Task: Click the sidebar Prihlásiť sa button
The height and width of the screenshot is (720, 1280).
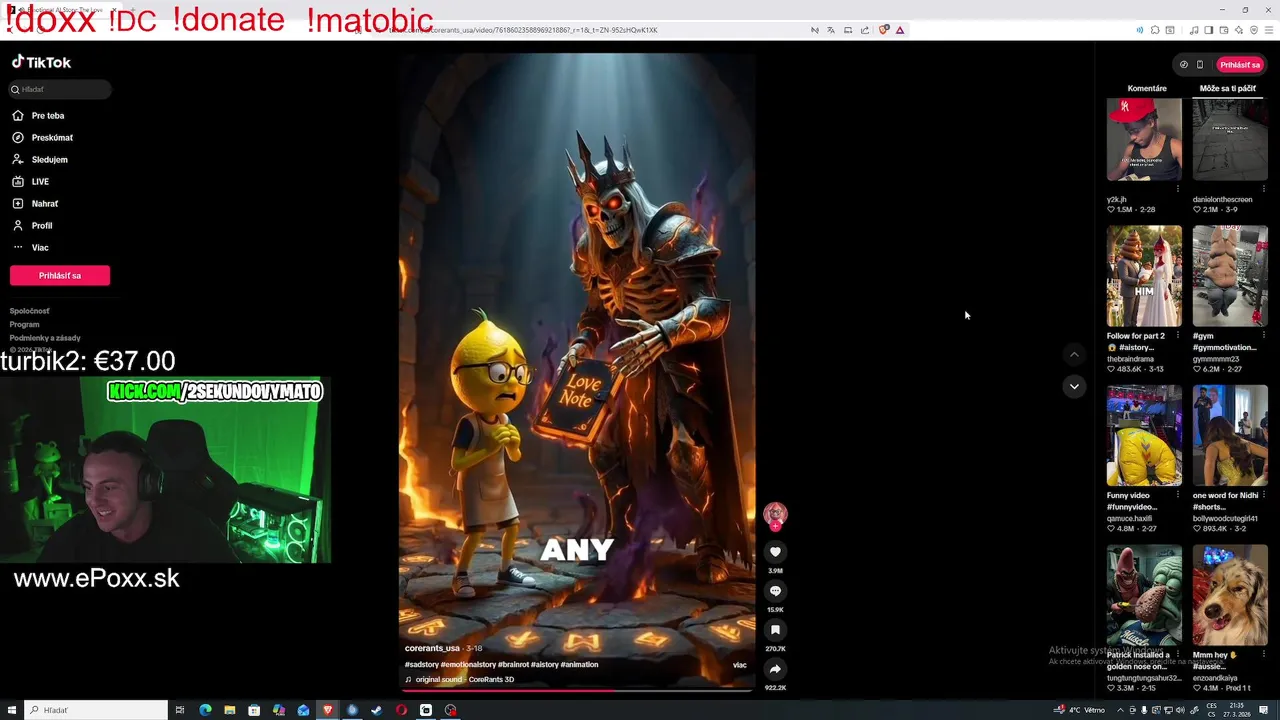Action: [60, 275]
